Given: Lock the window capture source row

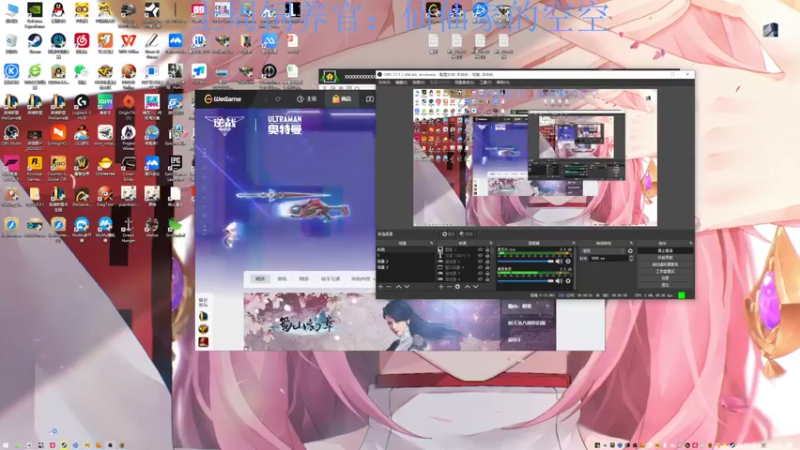Looking at the screenshot, I should tap(487, 267).
